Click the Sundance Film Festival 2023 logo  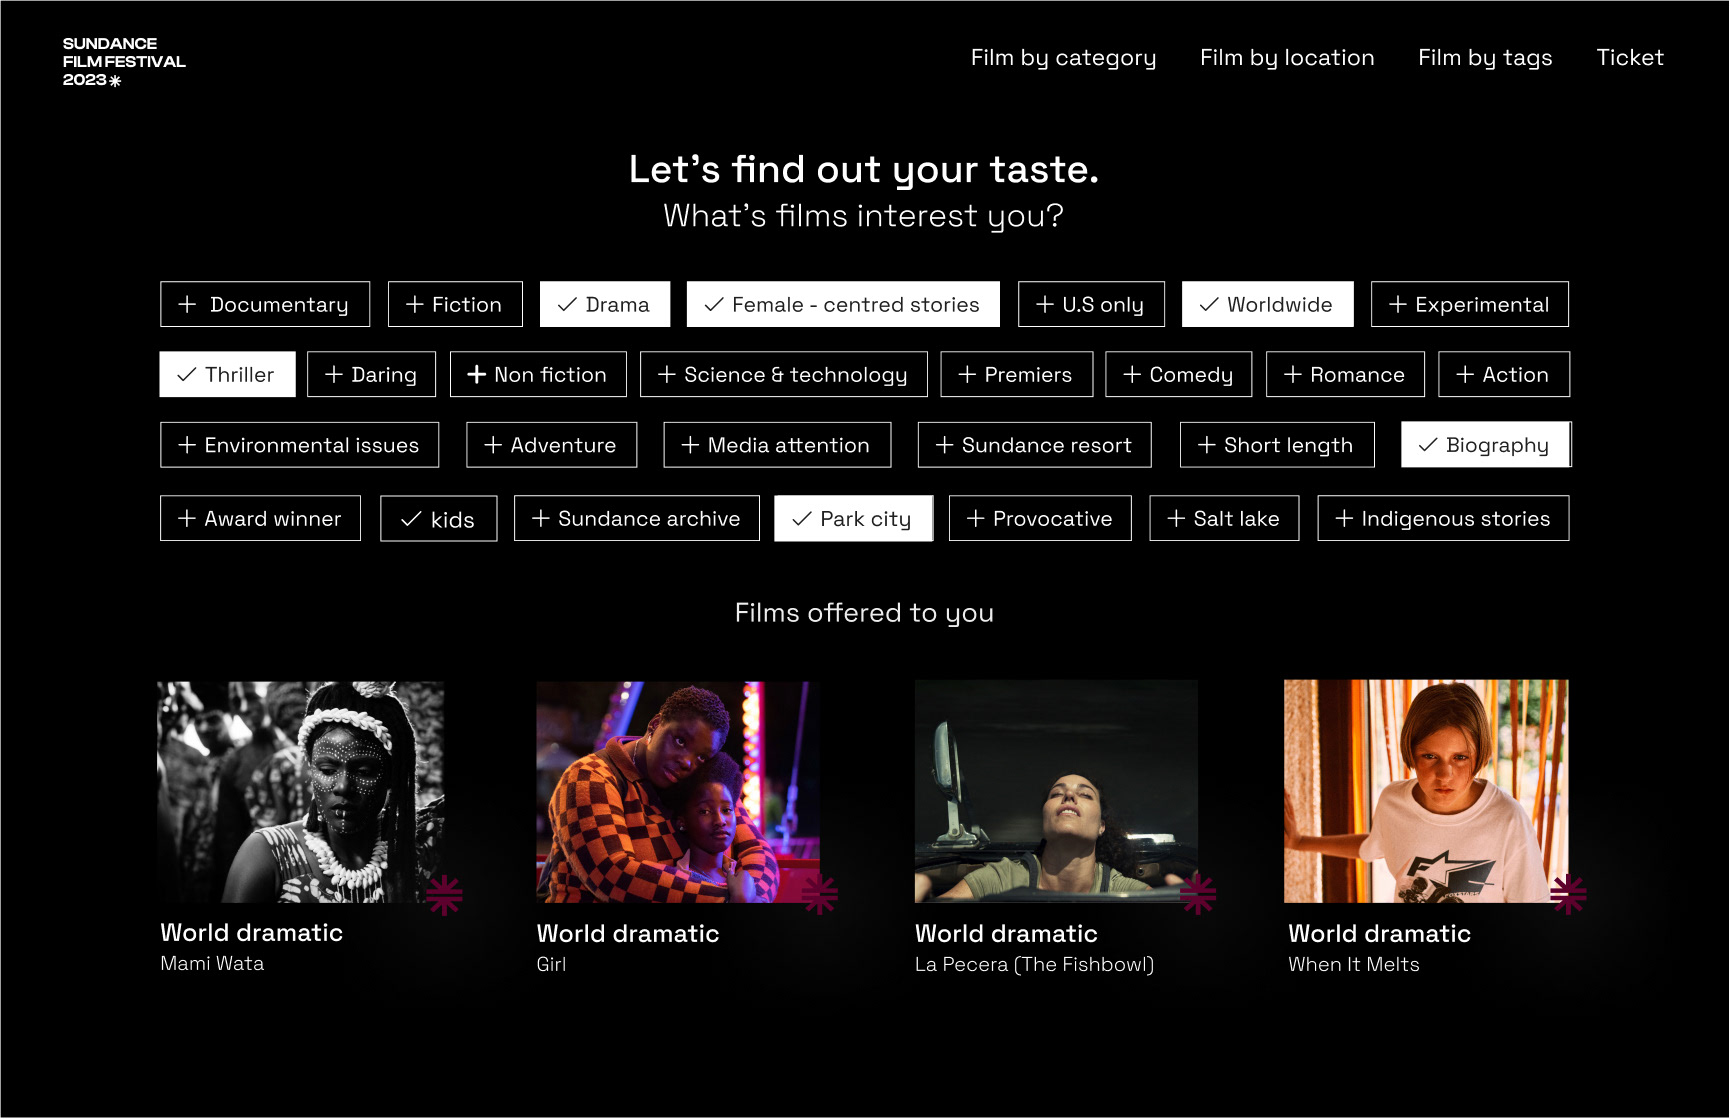tap(124, 62)
